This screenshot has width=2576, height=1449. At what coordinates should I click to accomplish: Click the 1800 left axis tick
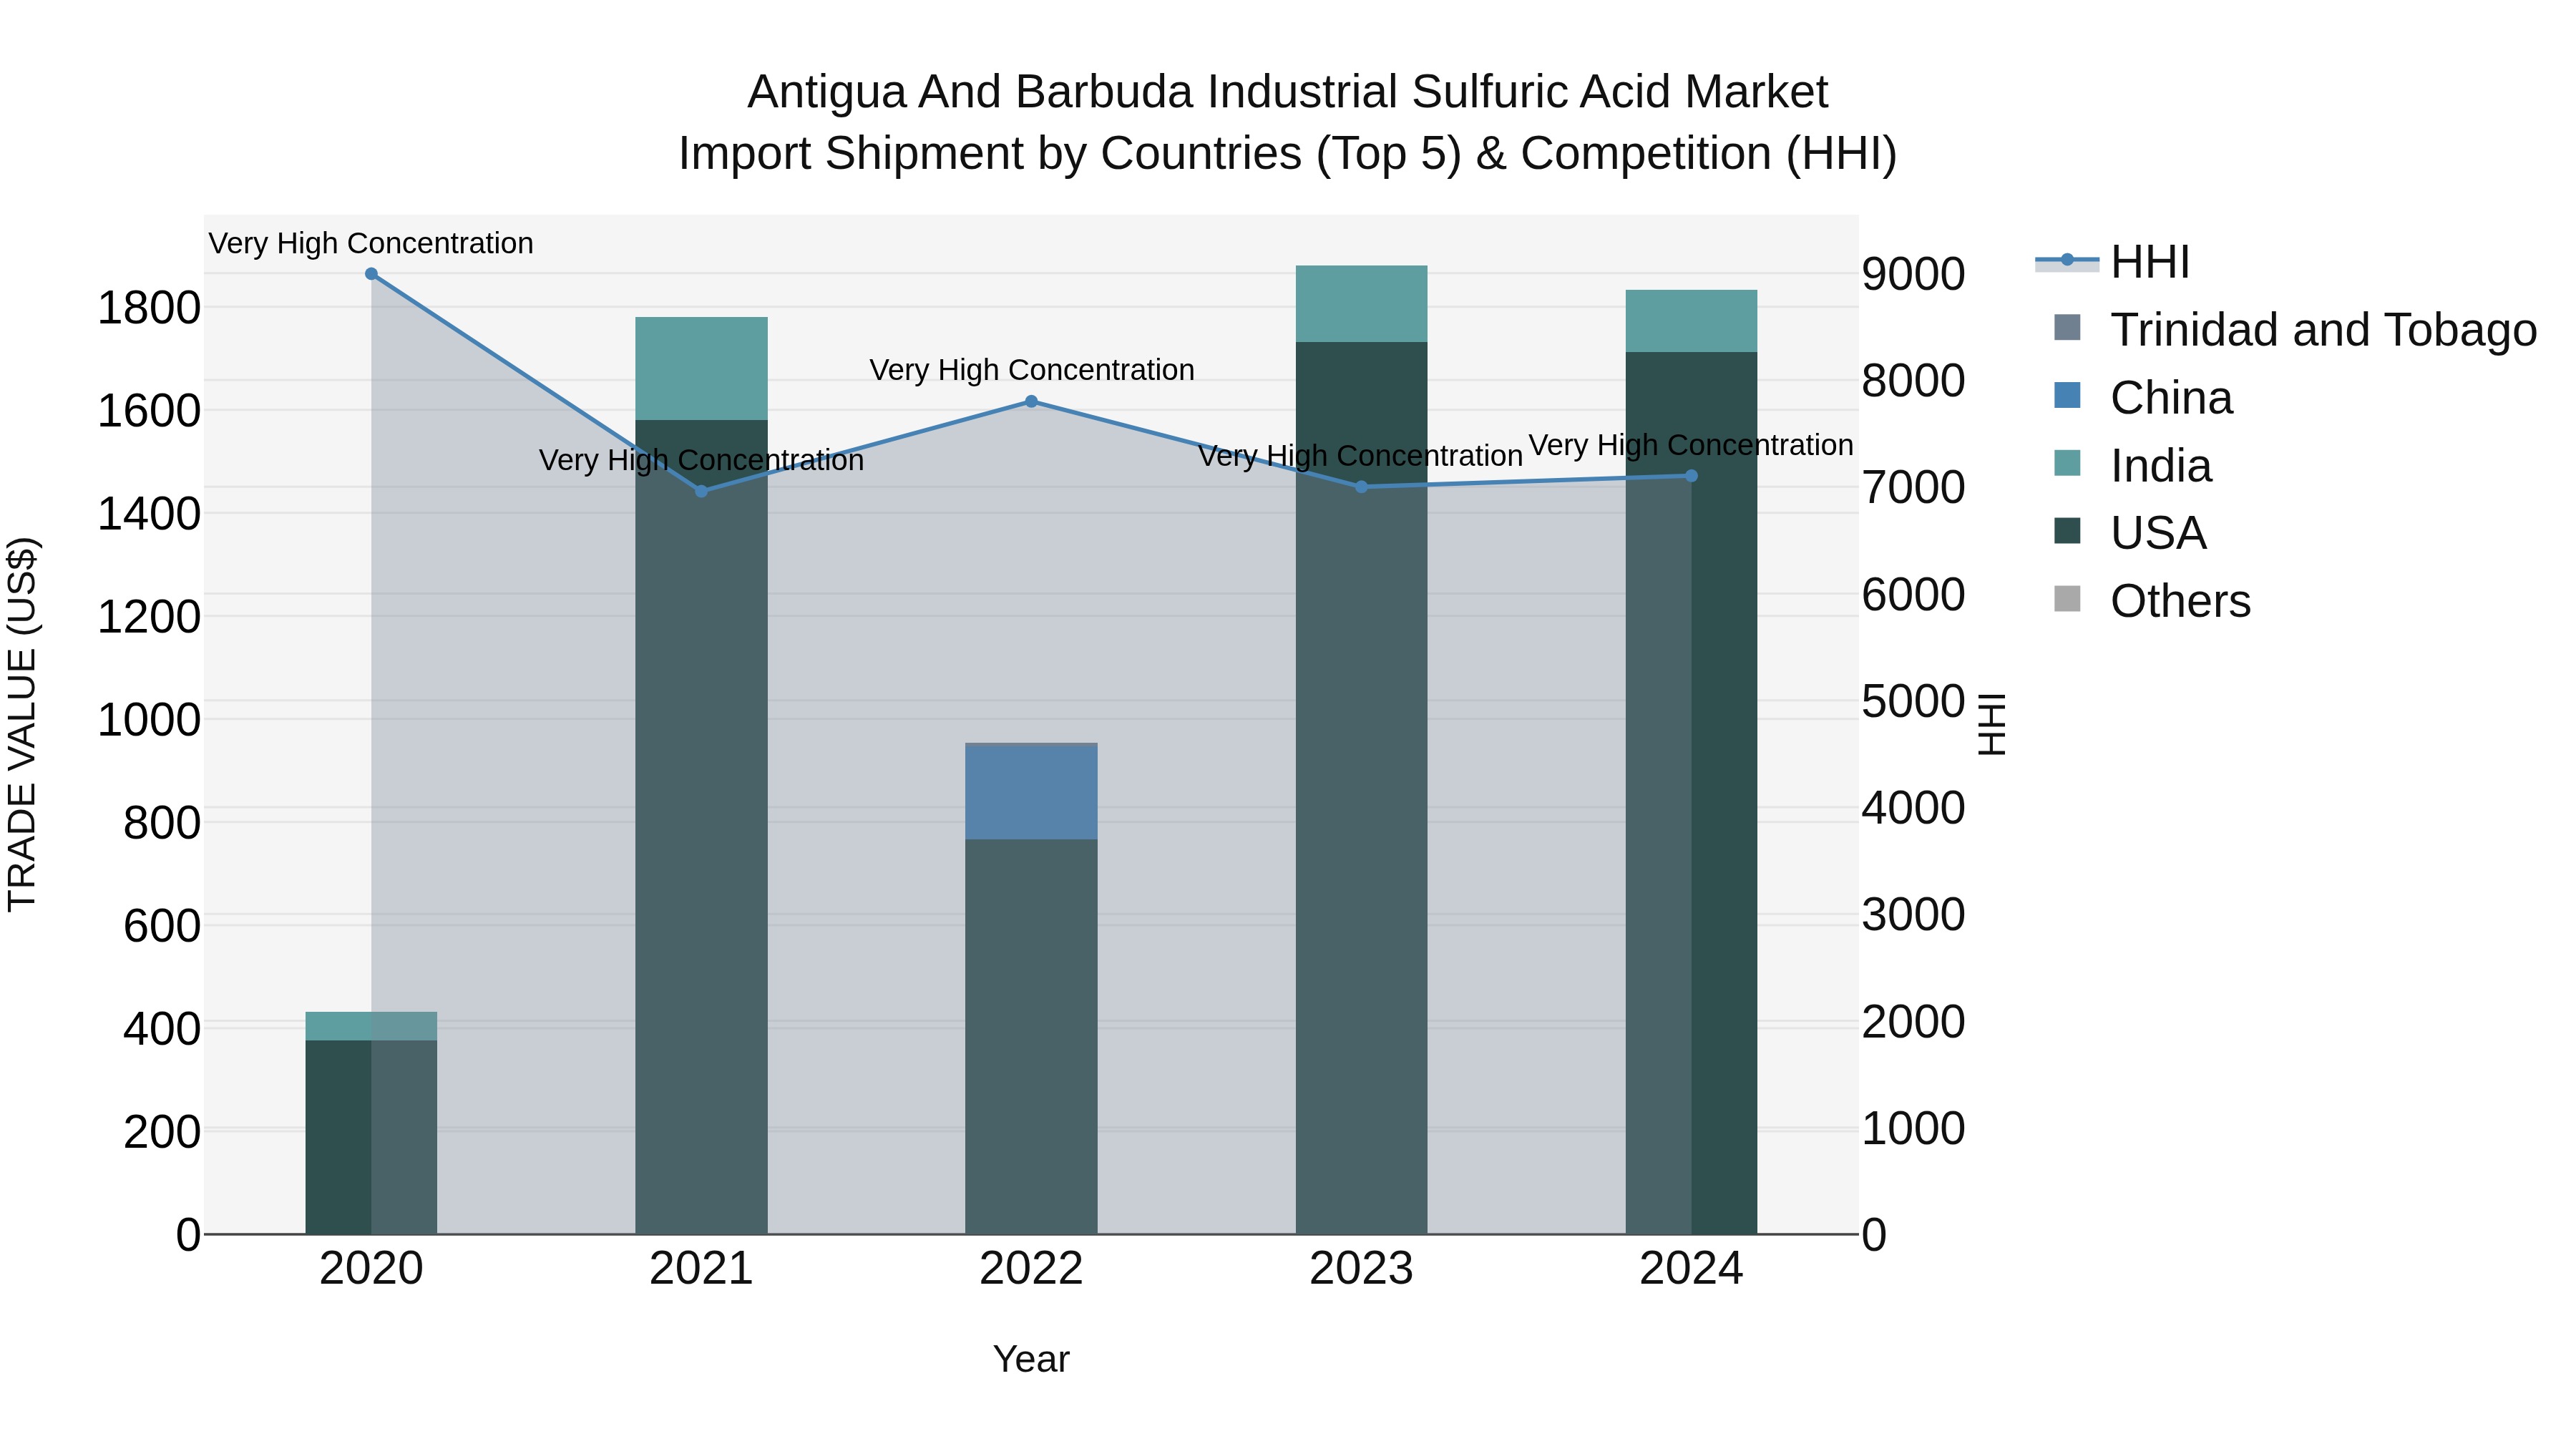pyautogui.click(x=148, y=308)
